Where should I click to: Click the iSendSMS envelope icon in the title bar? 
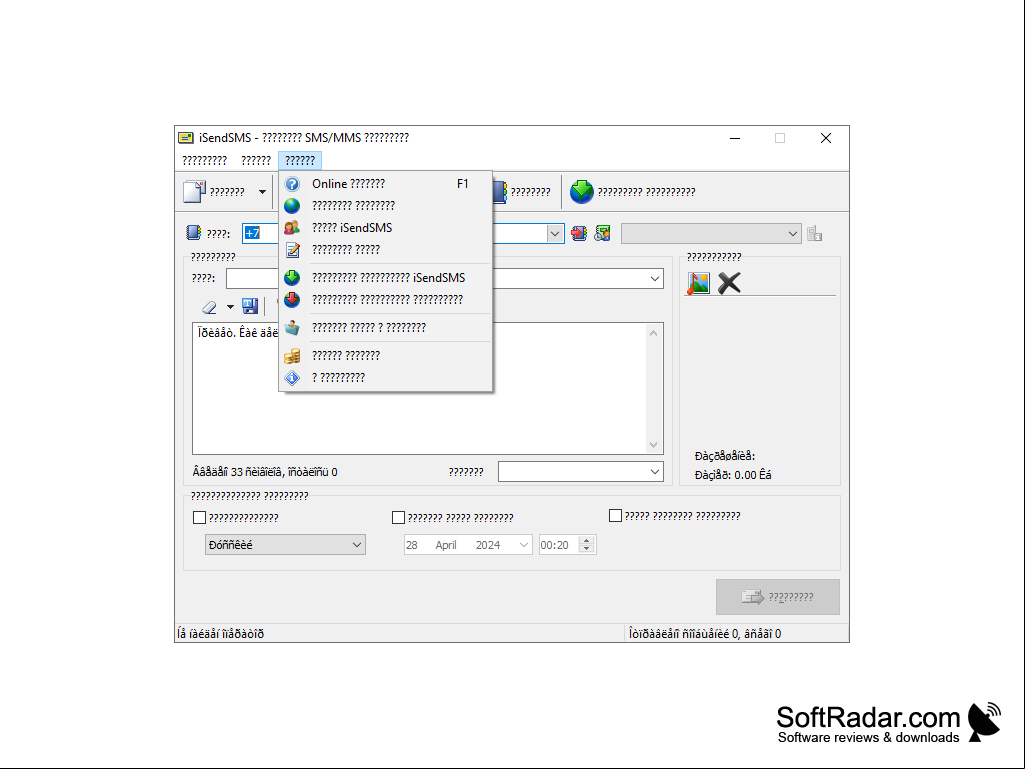186,138
